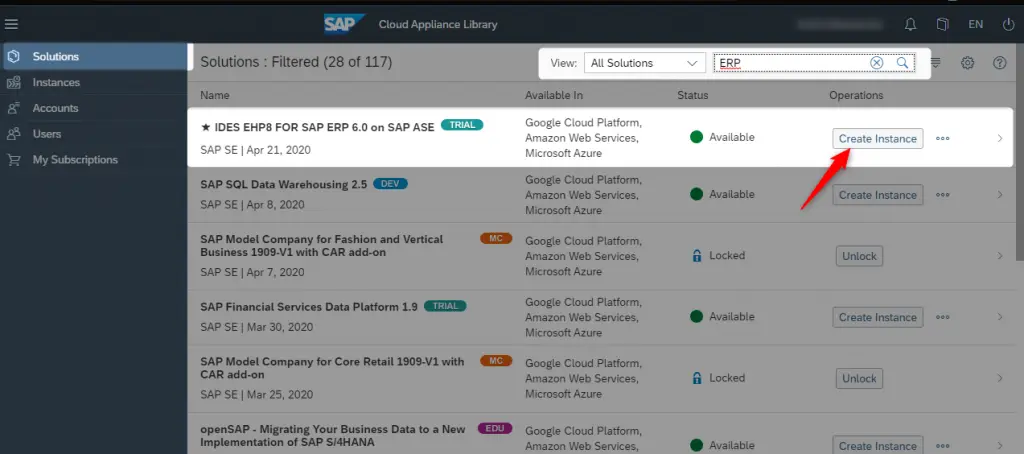This screenshot has width=1024, height=454.
Task: Click TRIAL badge on IDES EHP8
Action: [x=462, y=125]
